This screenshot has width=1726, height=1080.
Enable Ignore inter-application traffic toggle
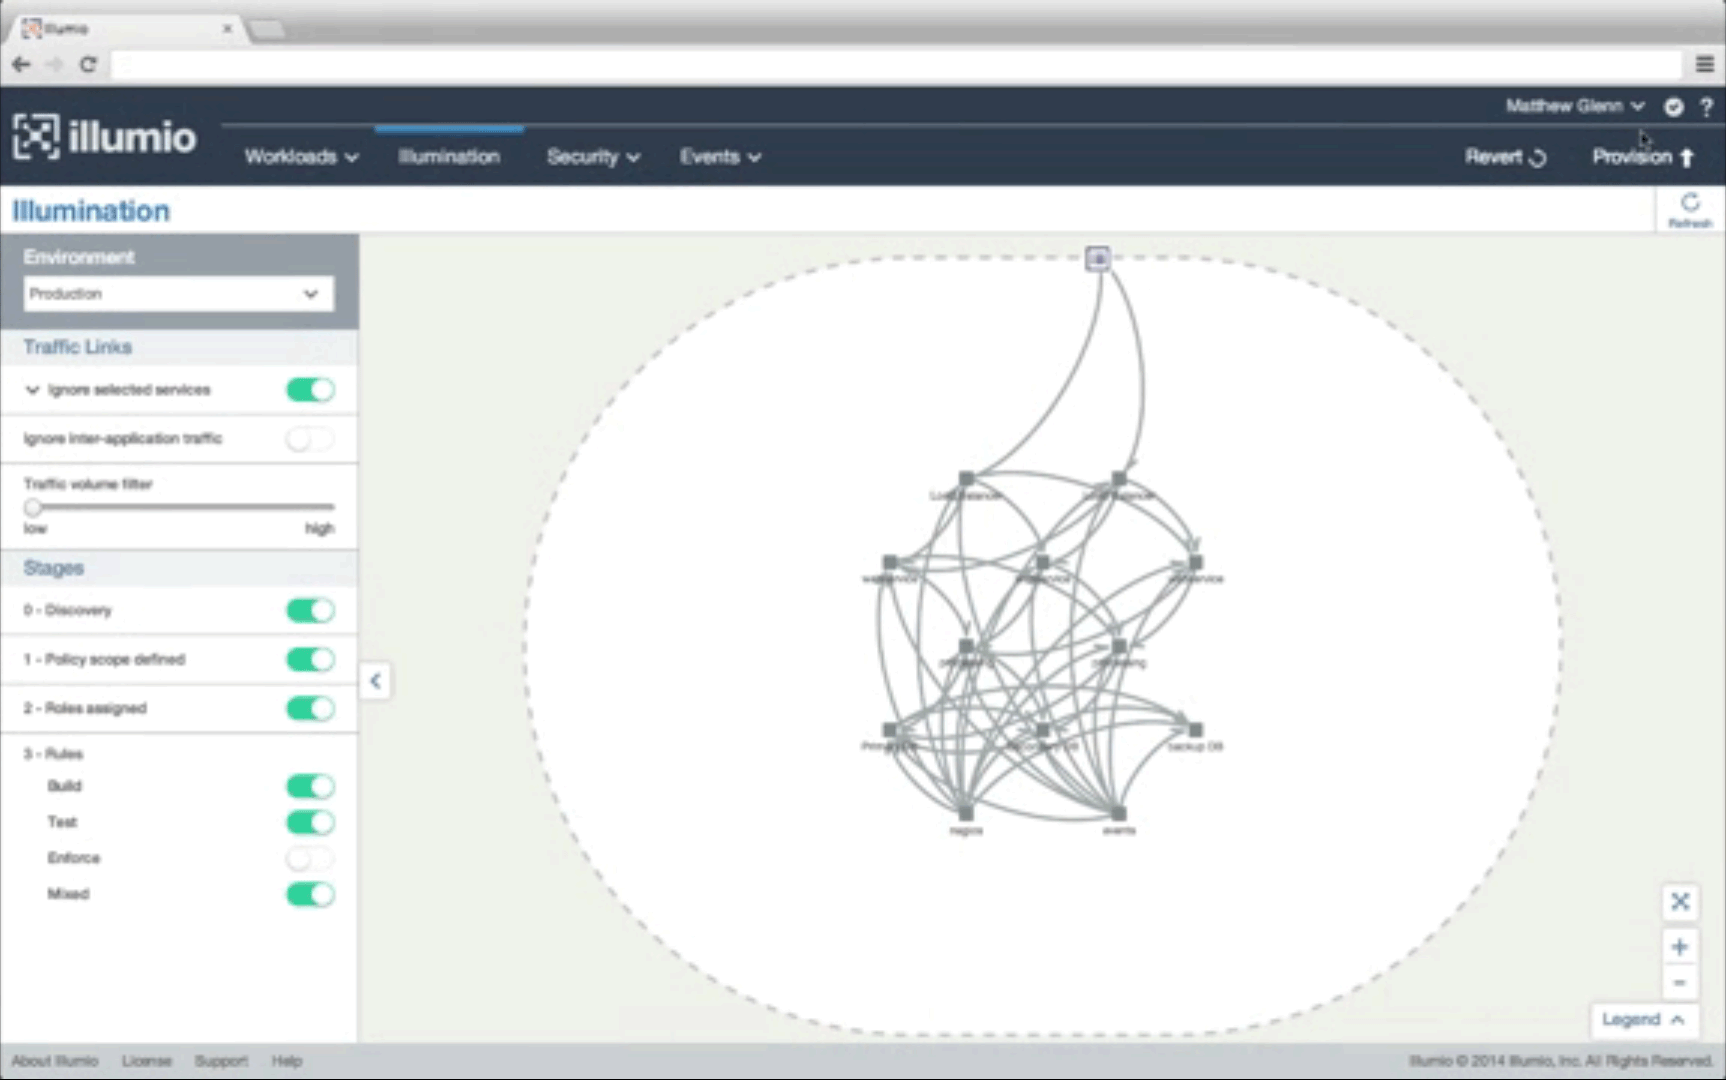[310, 439]
